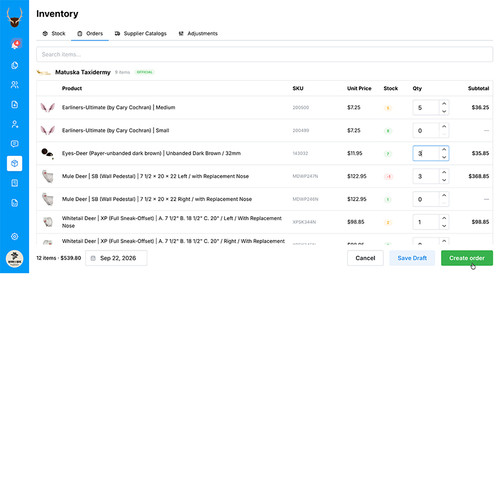Screen dimensions: 500x500
Task: Click Whitetail Deer Left product thumbnail
Action: pyautogui.click(x=48, y=222)
